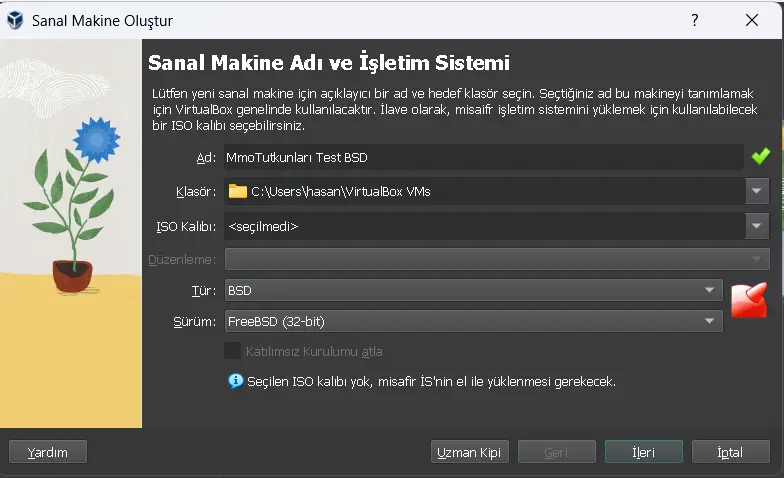This screenshot has height=478, width=784.
Task: Proceed with the İleri button
Action: 644,452
